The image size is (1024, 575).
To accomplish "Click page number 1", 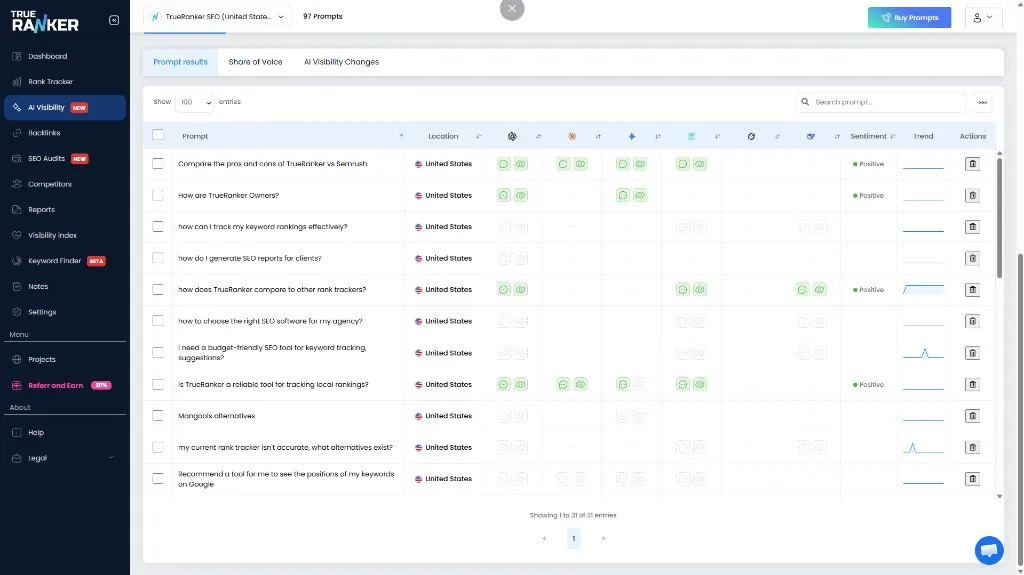I will tap(573, 538).
